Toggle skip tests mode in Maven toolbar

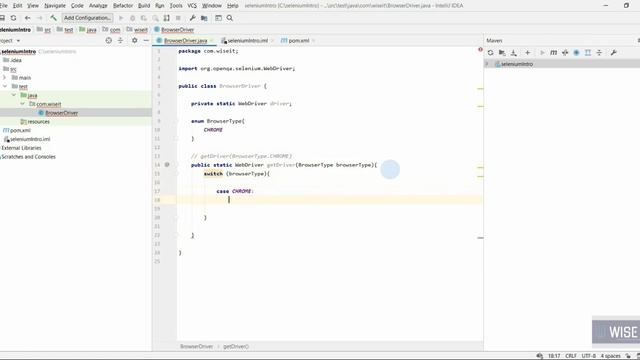576,53
